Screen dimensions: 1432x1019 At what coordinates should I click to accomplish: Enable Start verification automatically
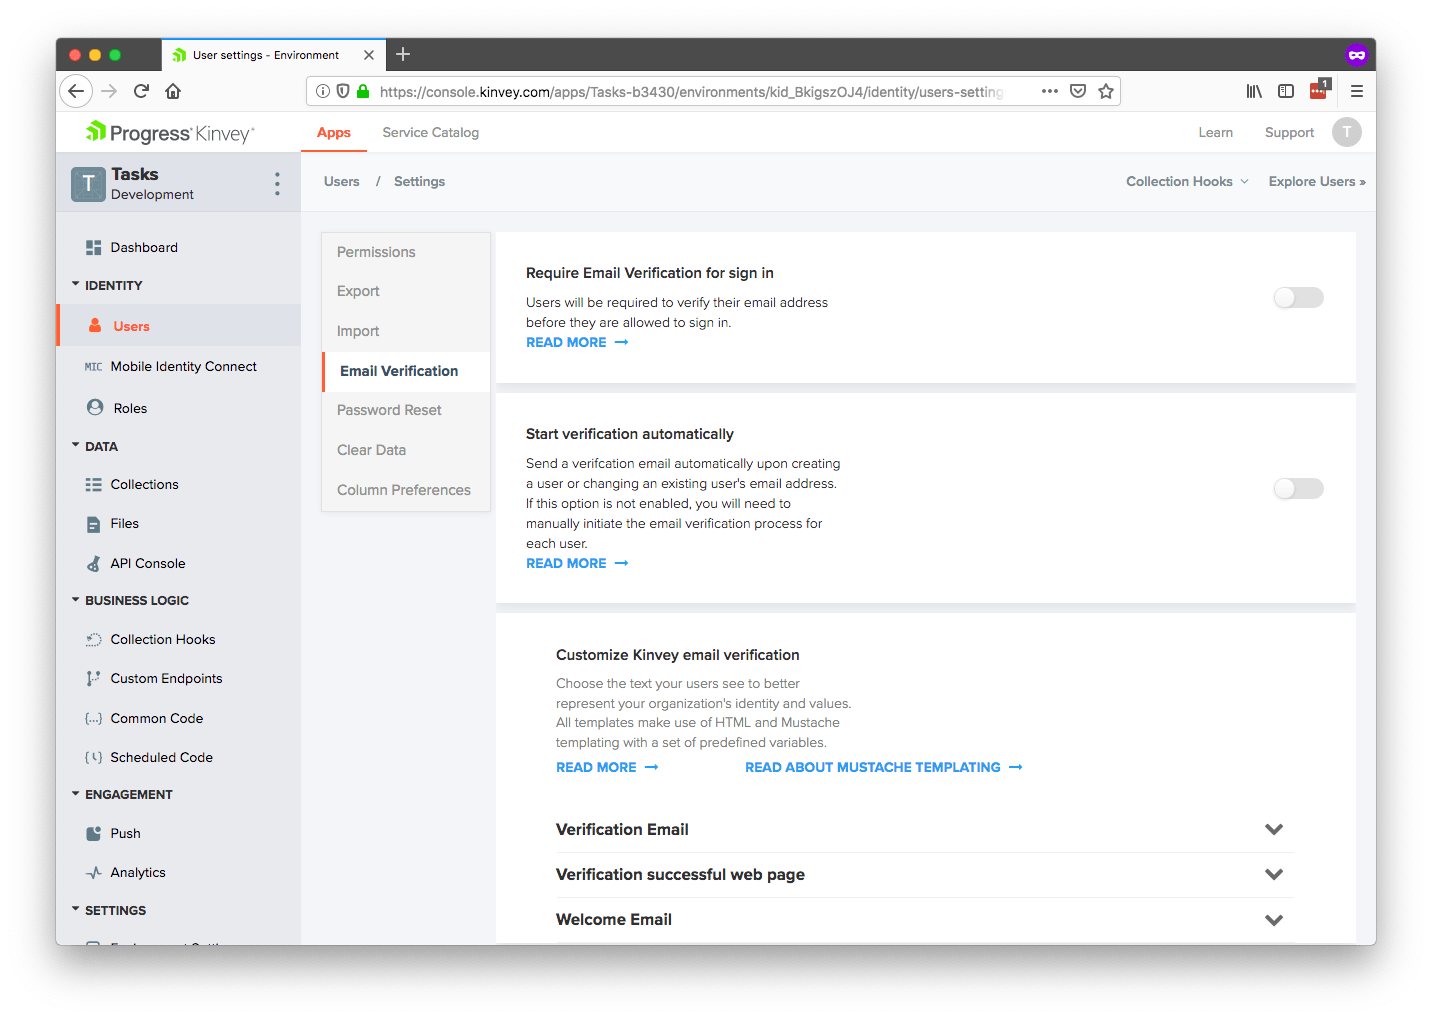1298,488
